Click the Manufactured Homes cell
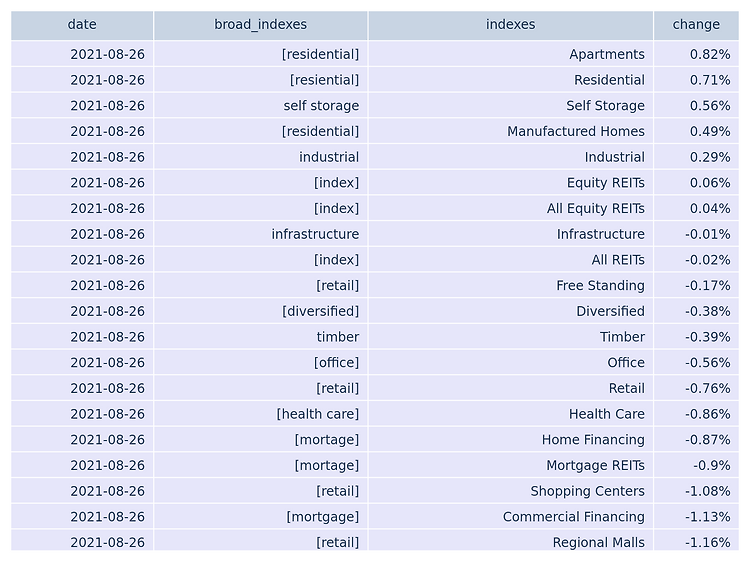750x561 pixels. pyautogui.click(x=510, y=131)
